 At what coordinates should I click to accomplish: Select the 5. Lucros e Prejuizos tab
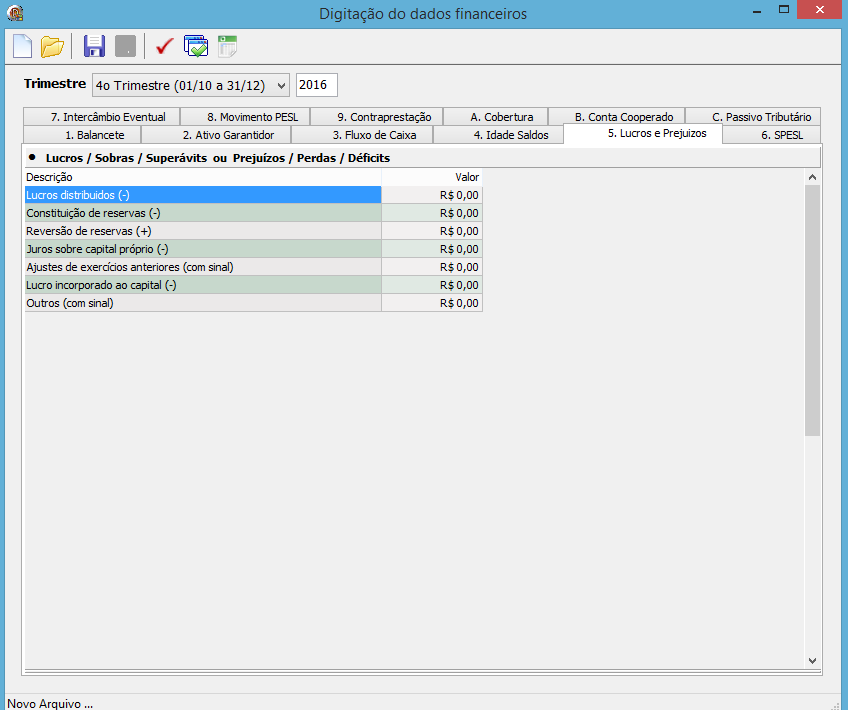point(643,134)
